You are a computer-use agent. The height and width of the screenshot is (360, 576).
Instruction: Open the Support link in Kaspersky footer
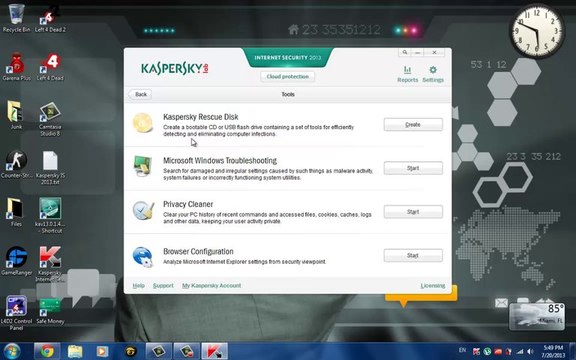click(x=163, y=285)
